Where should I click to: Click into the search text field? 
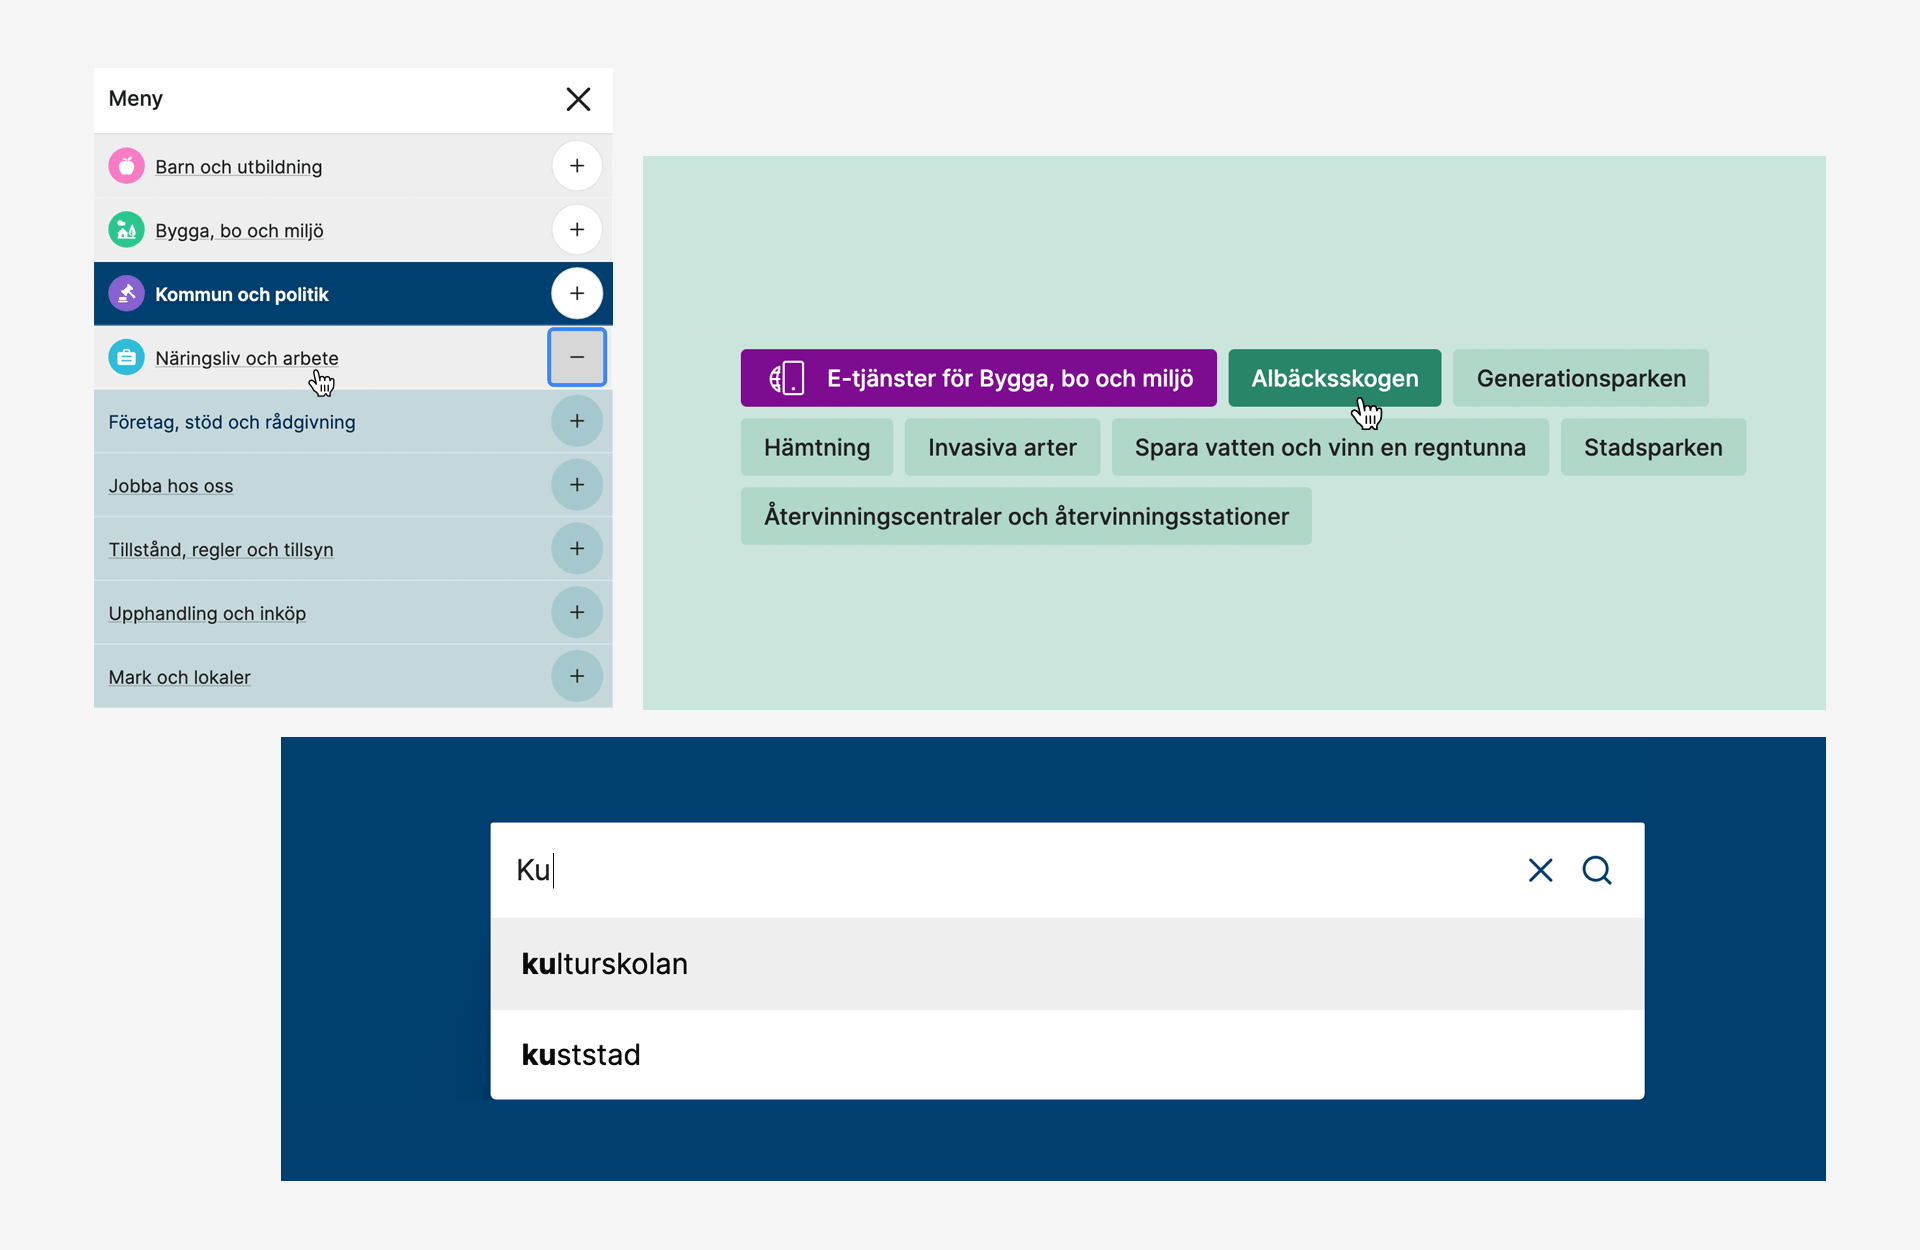click(x=1000, y=870)
